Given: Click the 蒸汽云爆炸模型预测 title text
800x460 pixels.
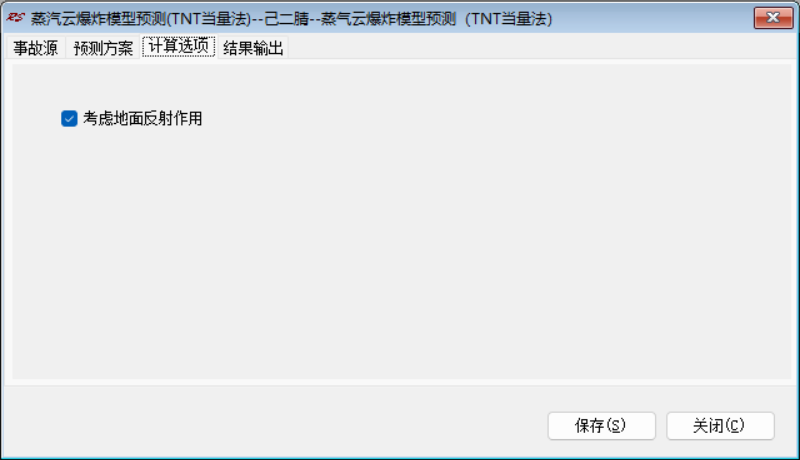Looking at the screenshot, I should 98,19.
